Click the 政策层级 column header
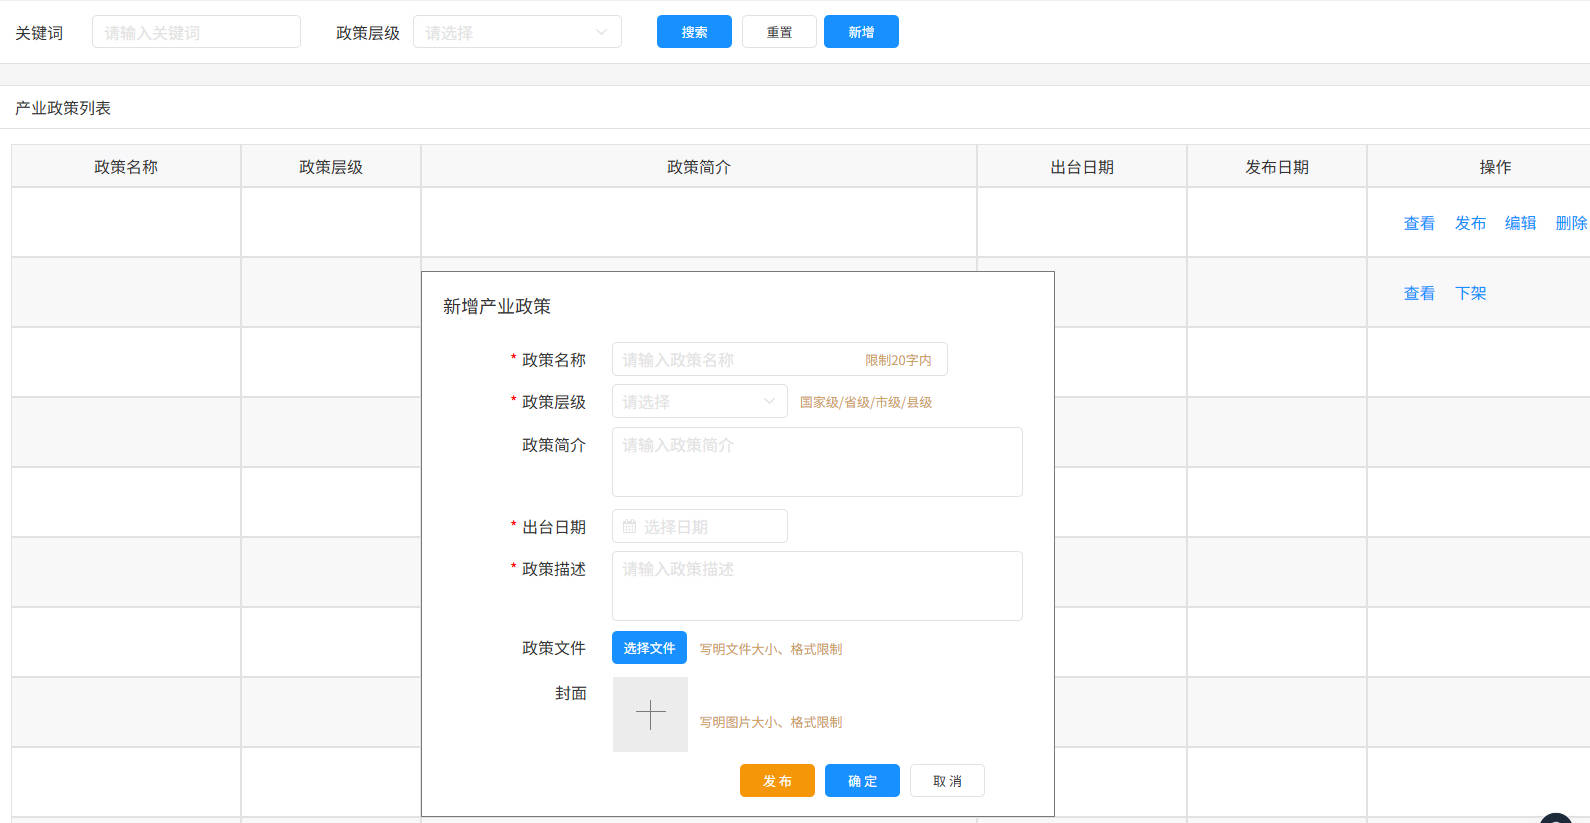This screenshot has height=823, width=1590. (x=331, y=167)
